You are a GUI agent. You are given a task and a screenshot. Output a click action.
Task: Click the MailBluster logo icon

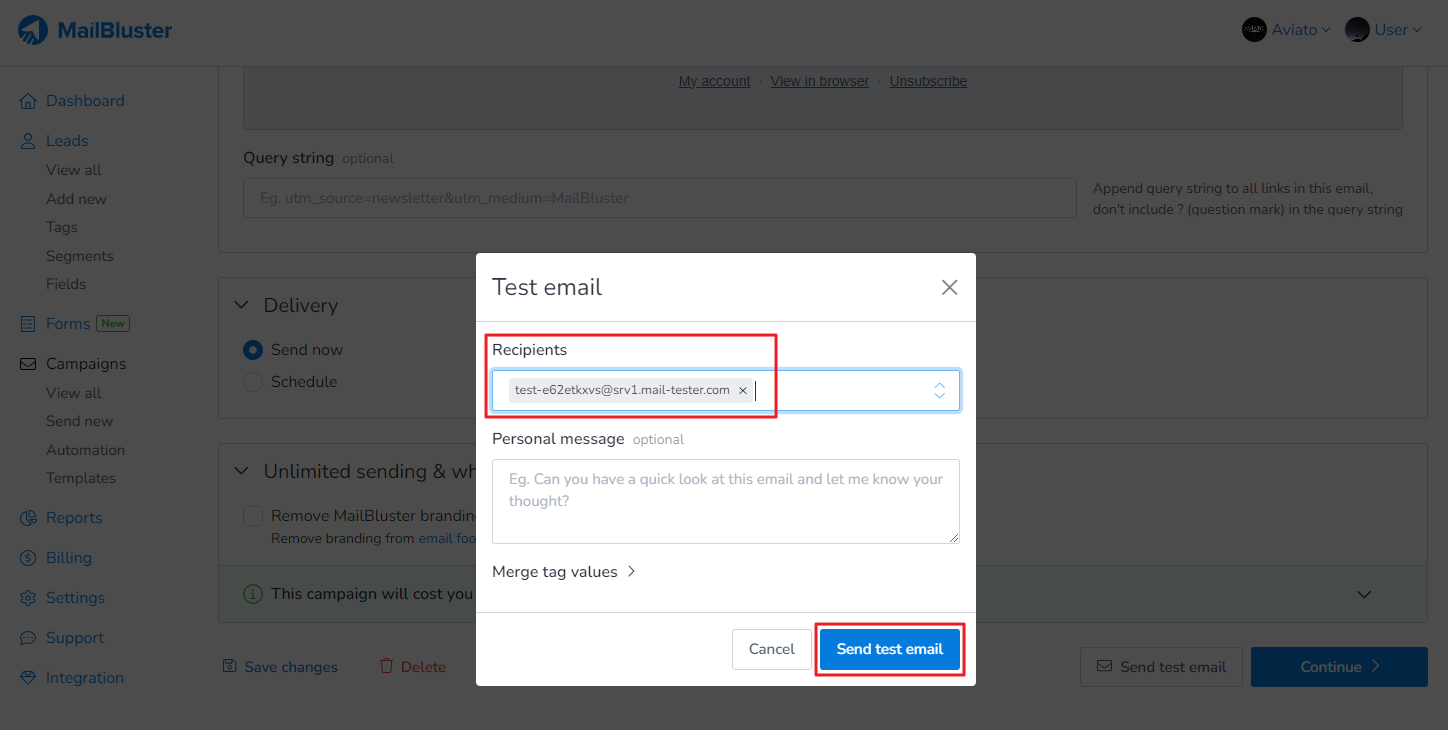[x=33, y=29]
